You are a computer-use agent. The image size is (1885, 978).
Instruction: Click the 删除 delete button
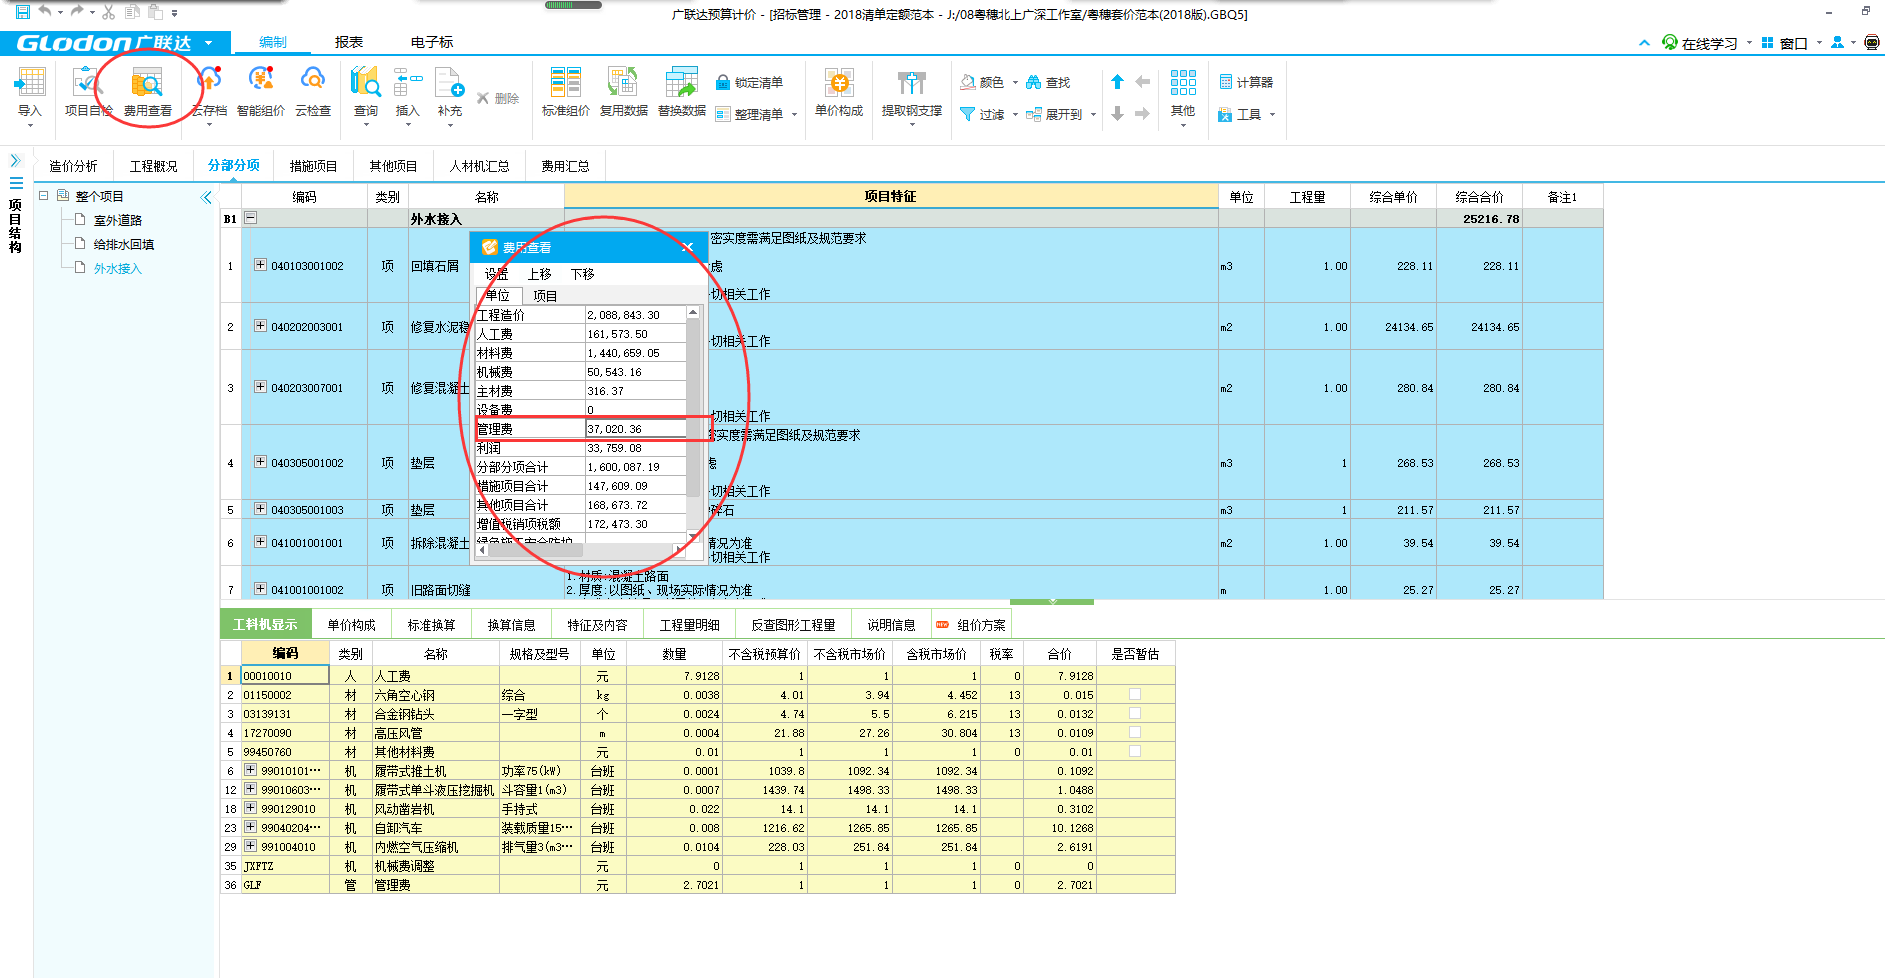[x=498, y=98]
